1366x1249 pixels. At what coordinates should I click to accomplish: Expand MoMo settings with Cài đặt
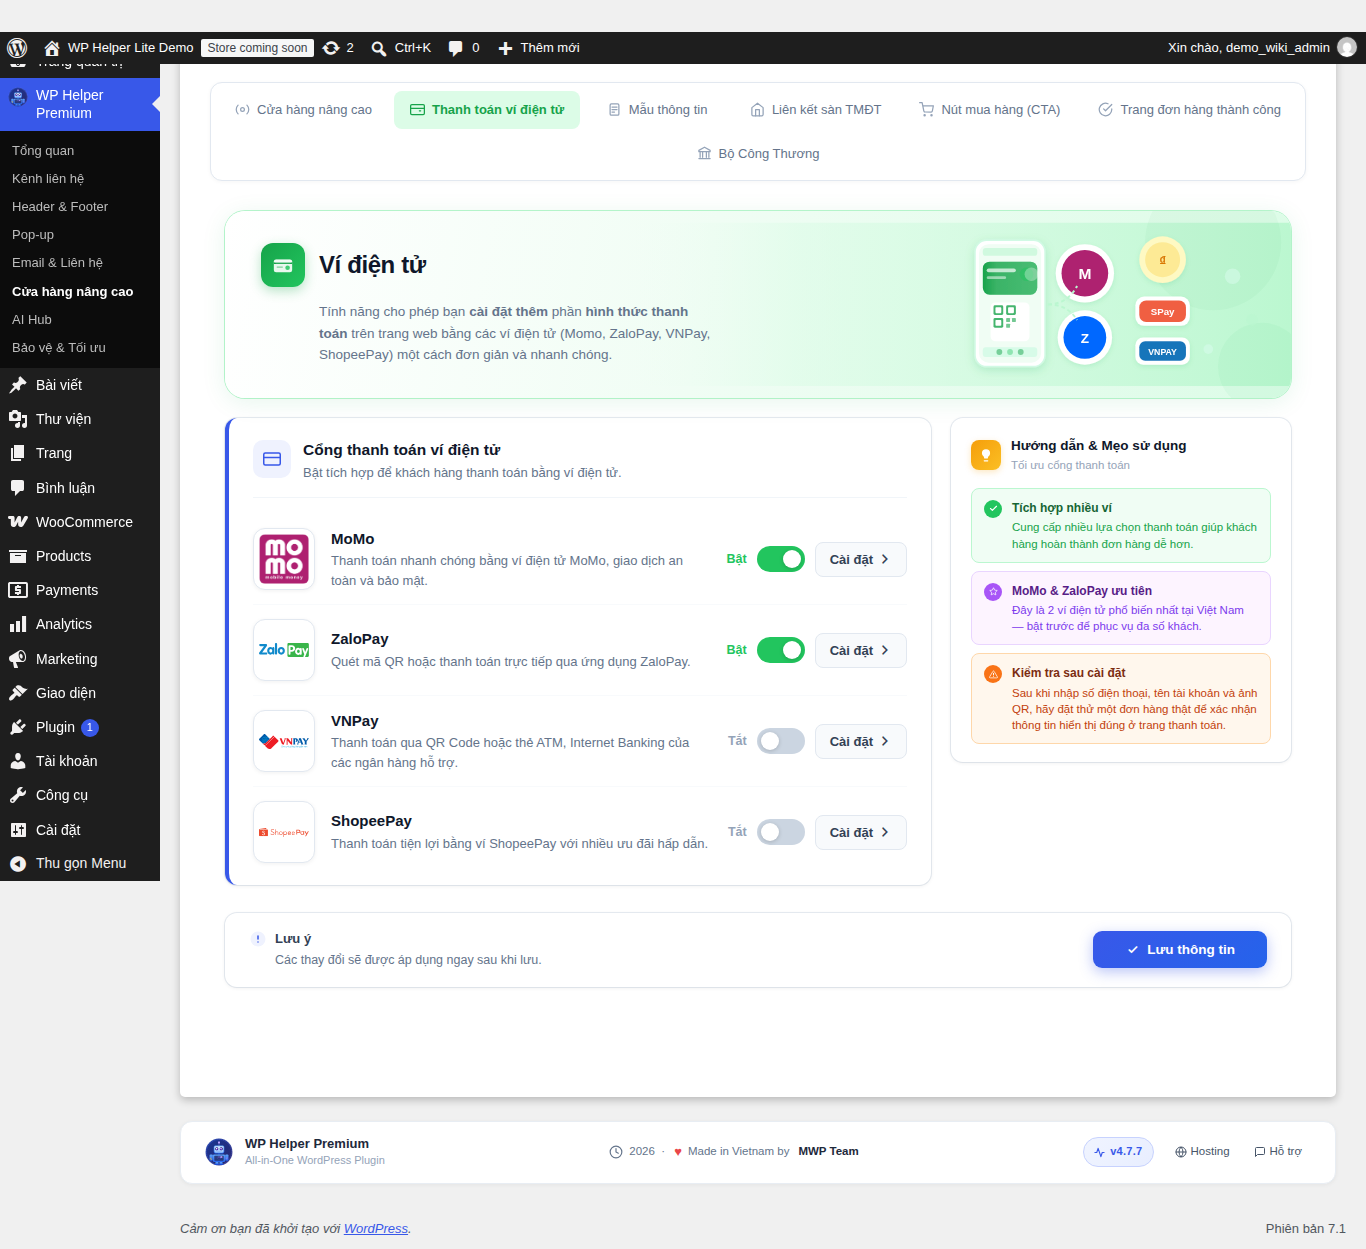(861, 560)
